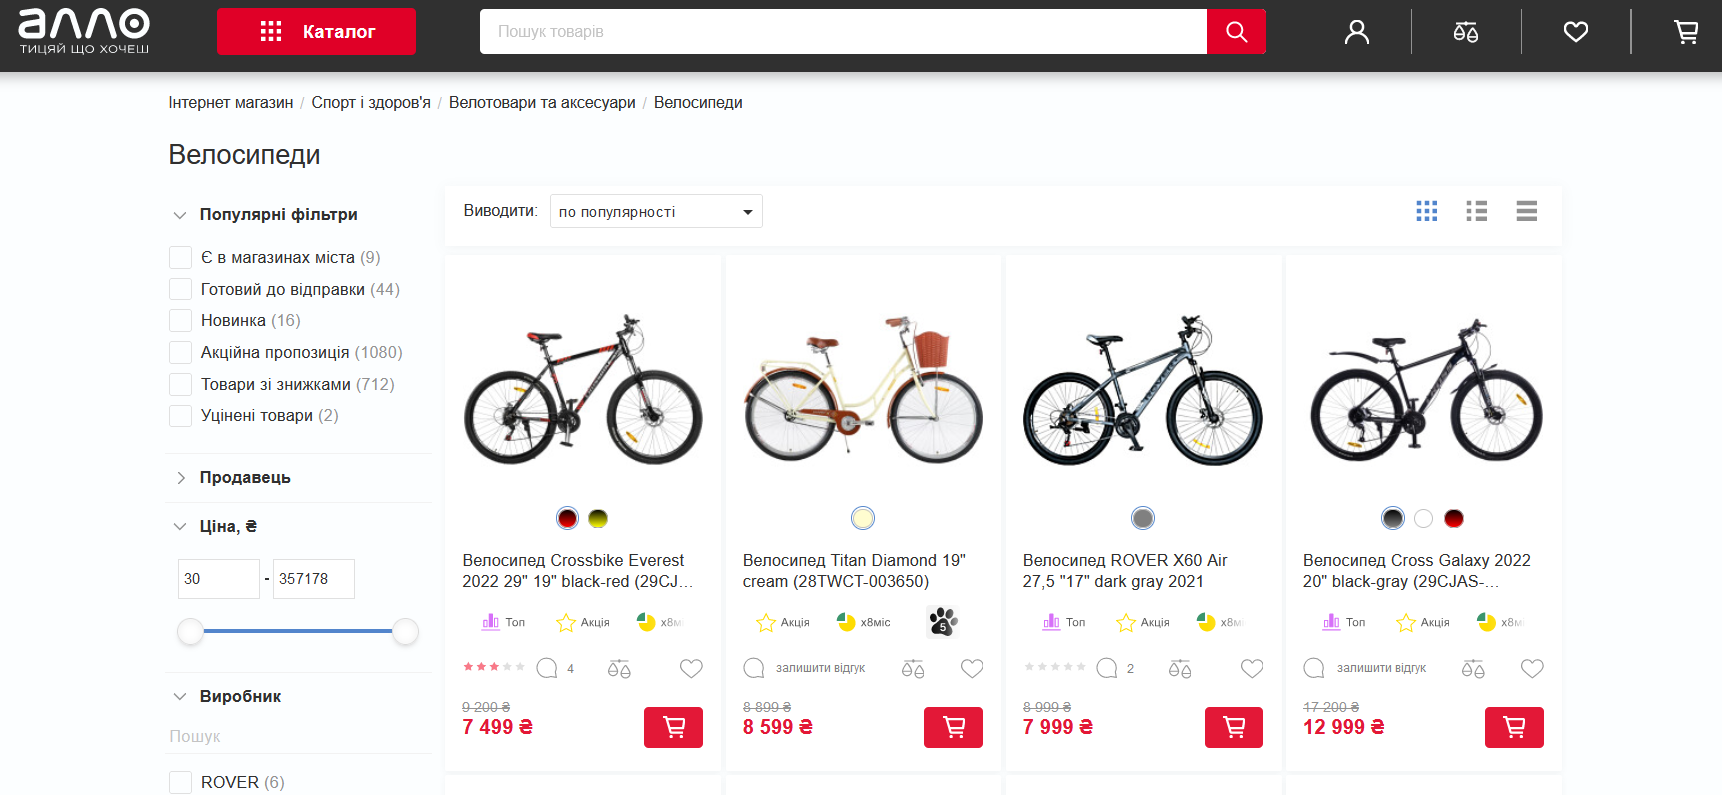Go to 'Спорт і здоров'я' breadcrumb
This screenshot has width=1722, height=795.
coord(371,103)
